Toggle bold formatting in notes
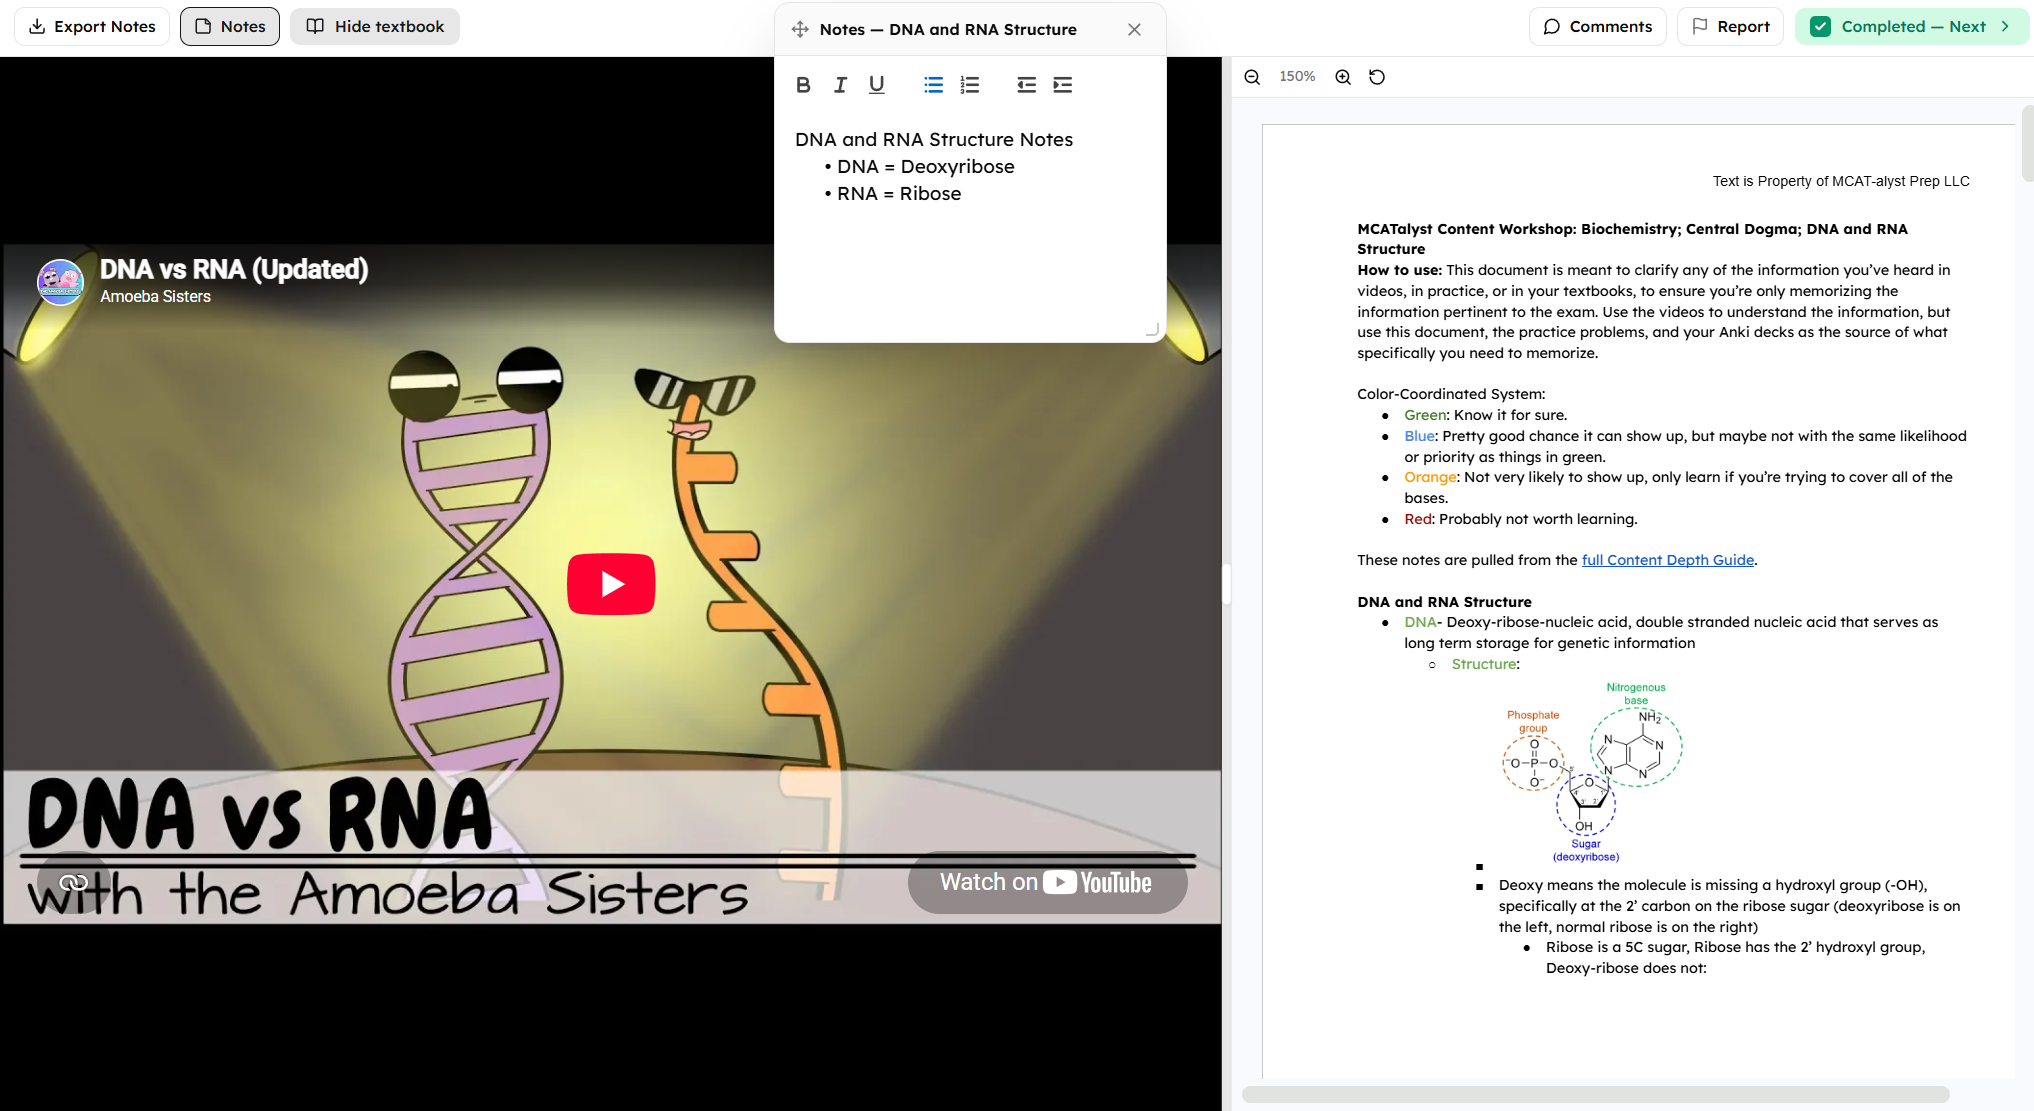Screen dimensions: 2034x1111 click(803, 85)
